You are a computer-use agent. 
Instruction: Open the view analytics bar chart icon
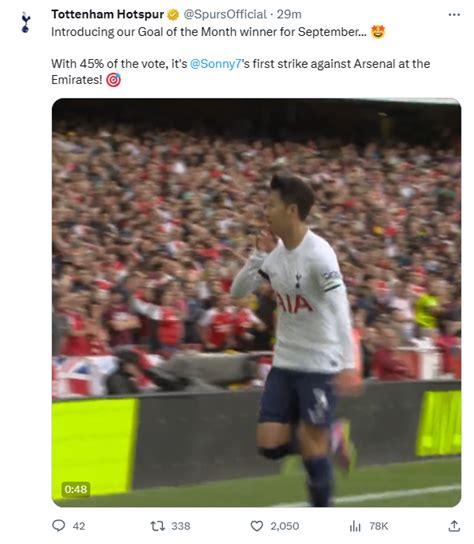(355, 526)
